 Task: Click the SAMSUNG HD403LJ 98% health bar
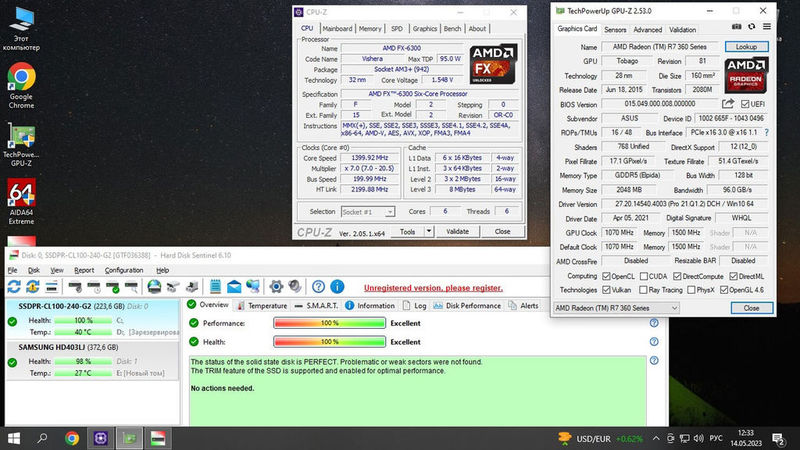pos(83,361)
